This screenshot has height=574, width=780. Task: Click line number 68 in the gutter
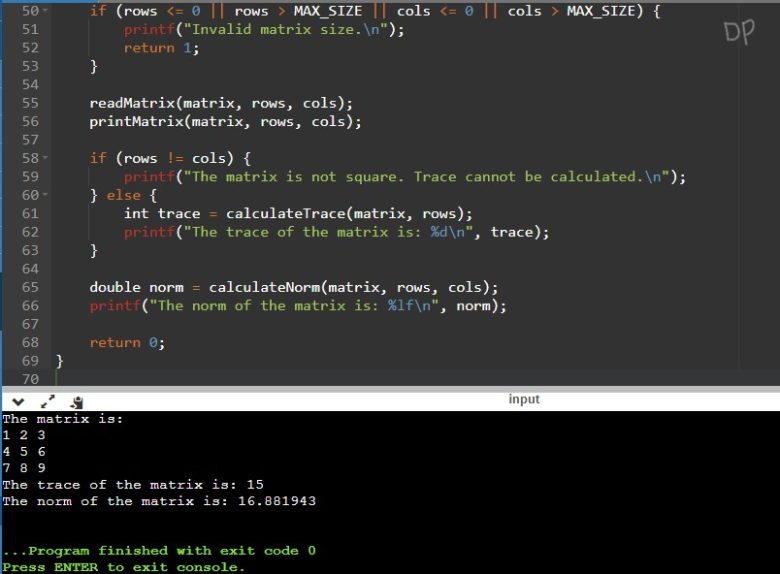point(30,342)
